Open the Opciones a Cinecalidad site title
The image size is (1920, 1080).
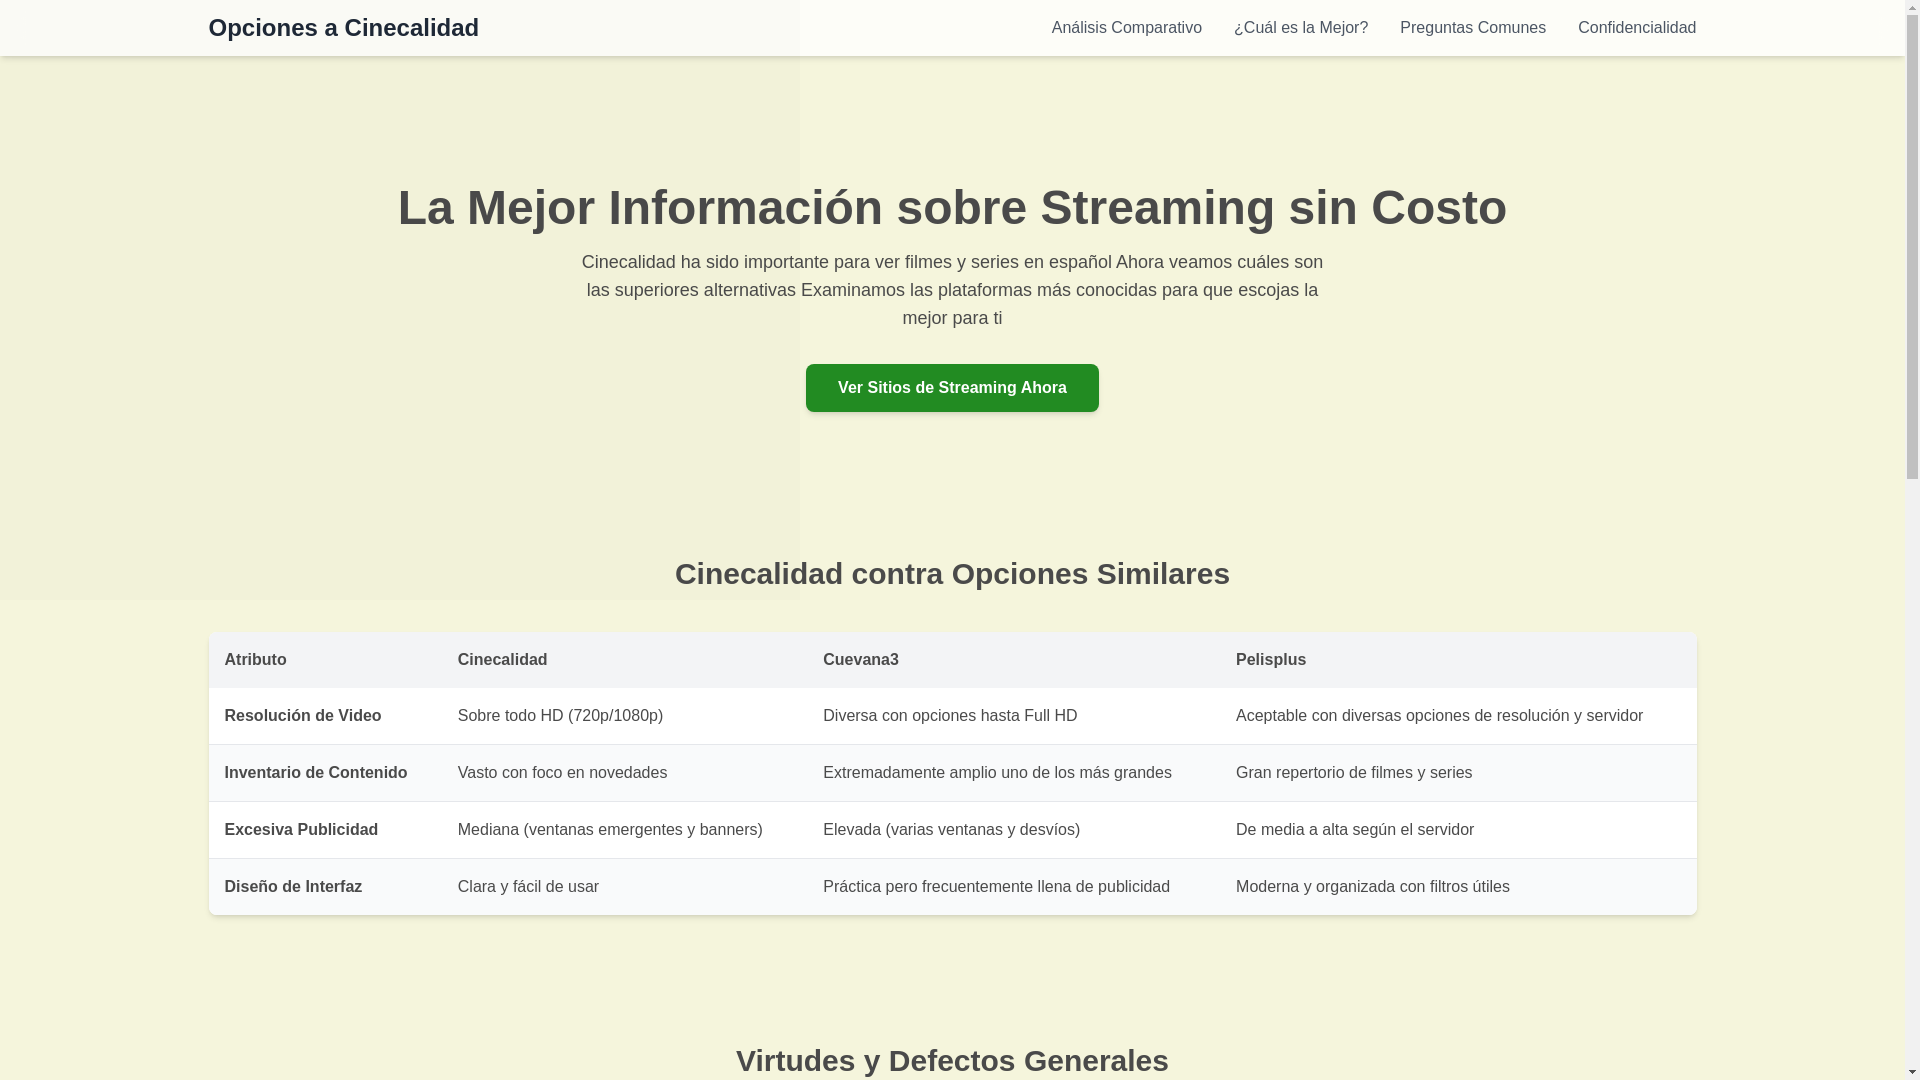(343, 28)
